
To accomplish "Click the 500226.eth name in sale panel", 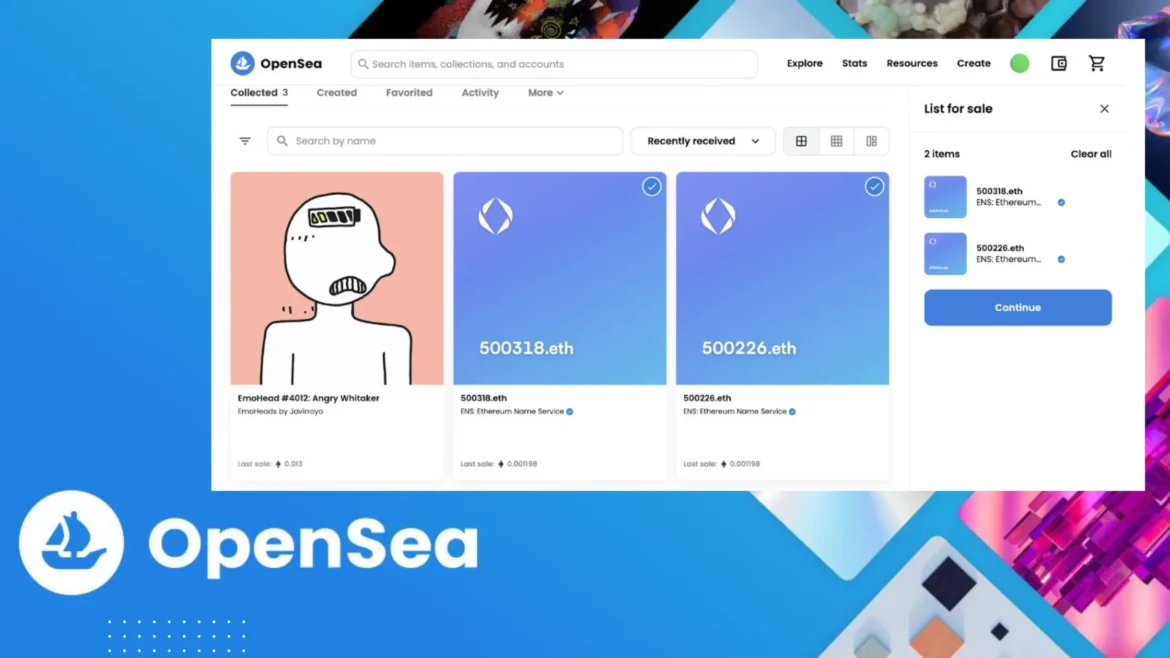I will point(1000,248).
